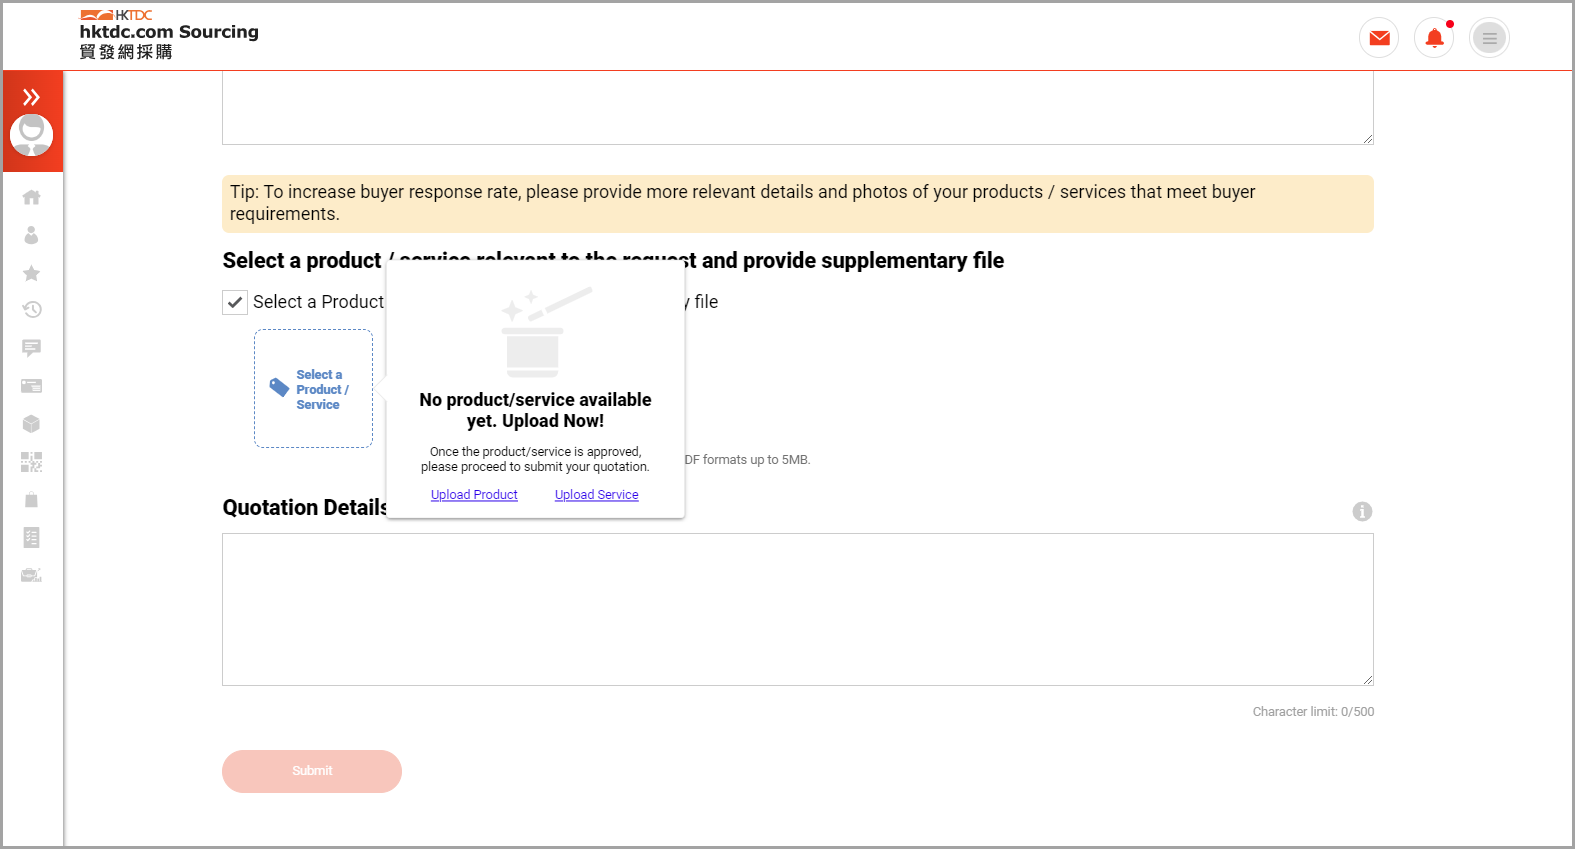Go to Home via sidebar house icon
Screen dimensions: 1575x849
point(31,197)
